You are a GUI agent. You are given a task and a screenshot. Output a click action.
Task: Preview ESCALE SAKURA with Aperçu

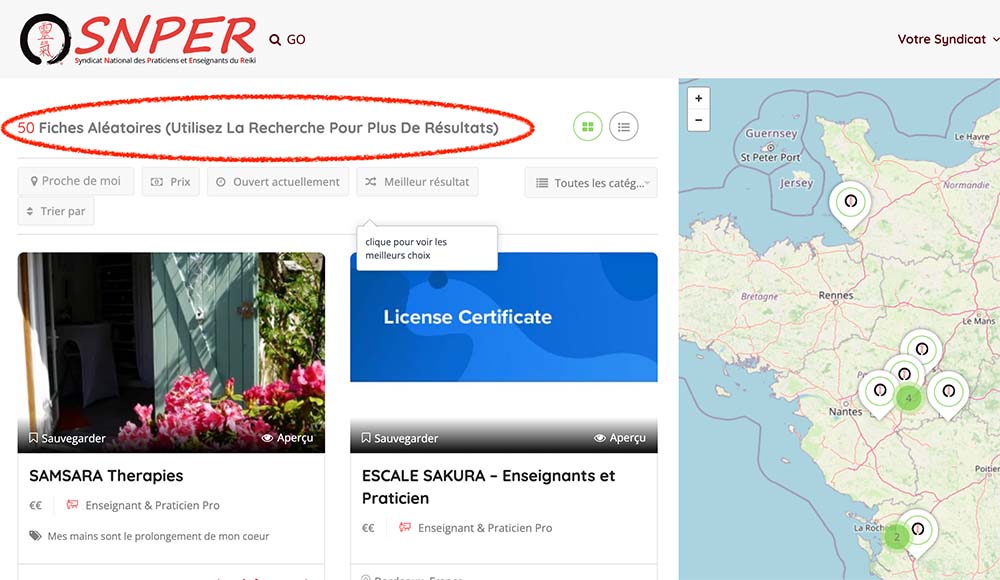click(x=619, y=438)
